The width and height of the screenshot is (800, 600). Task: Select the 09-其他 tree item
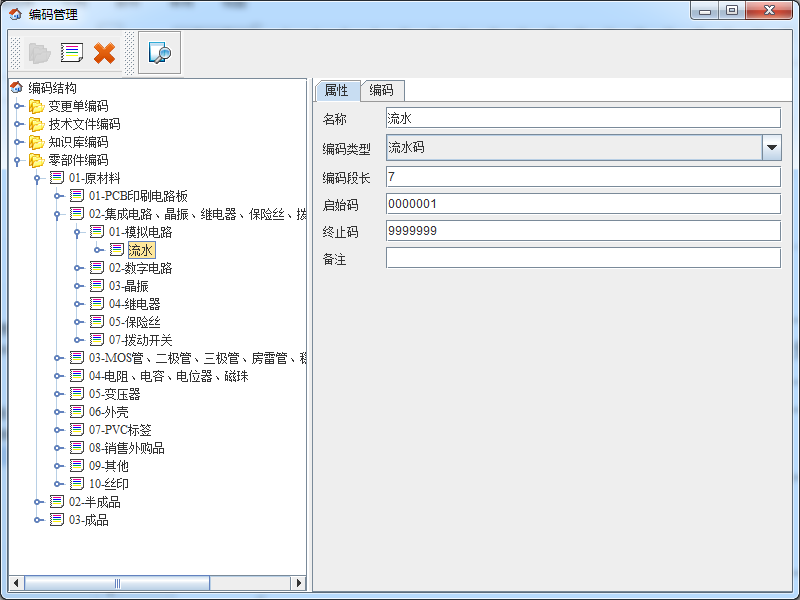pos(109,466)
